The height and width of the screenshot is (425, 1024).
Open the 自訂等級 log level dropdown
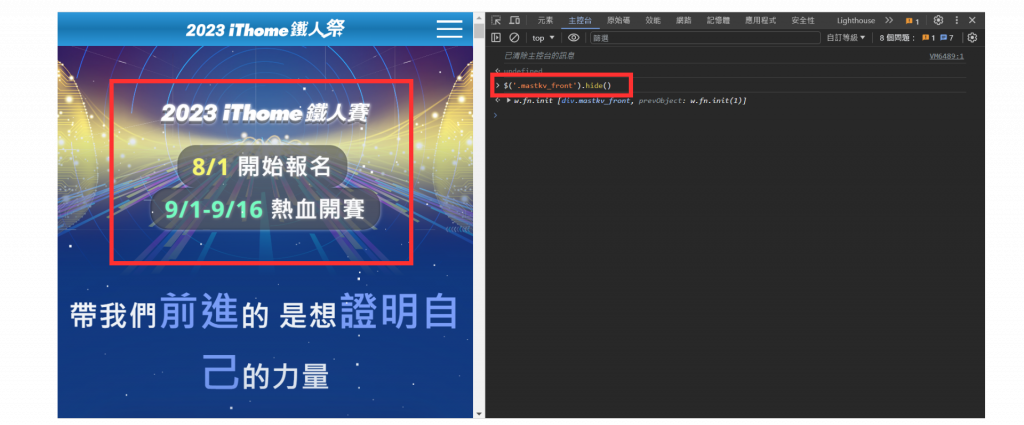846,38
